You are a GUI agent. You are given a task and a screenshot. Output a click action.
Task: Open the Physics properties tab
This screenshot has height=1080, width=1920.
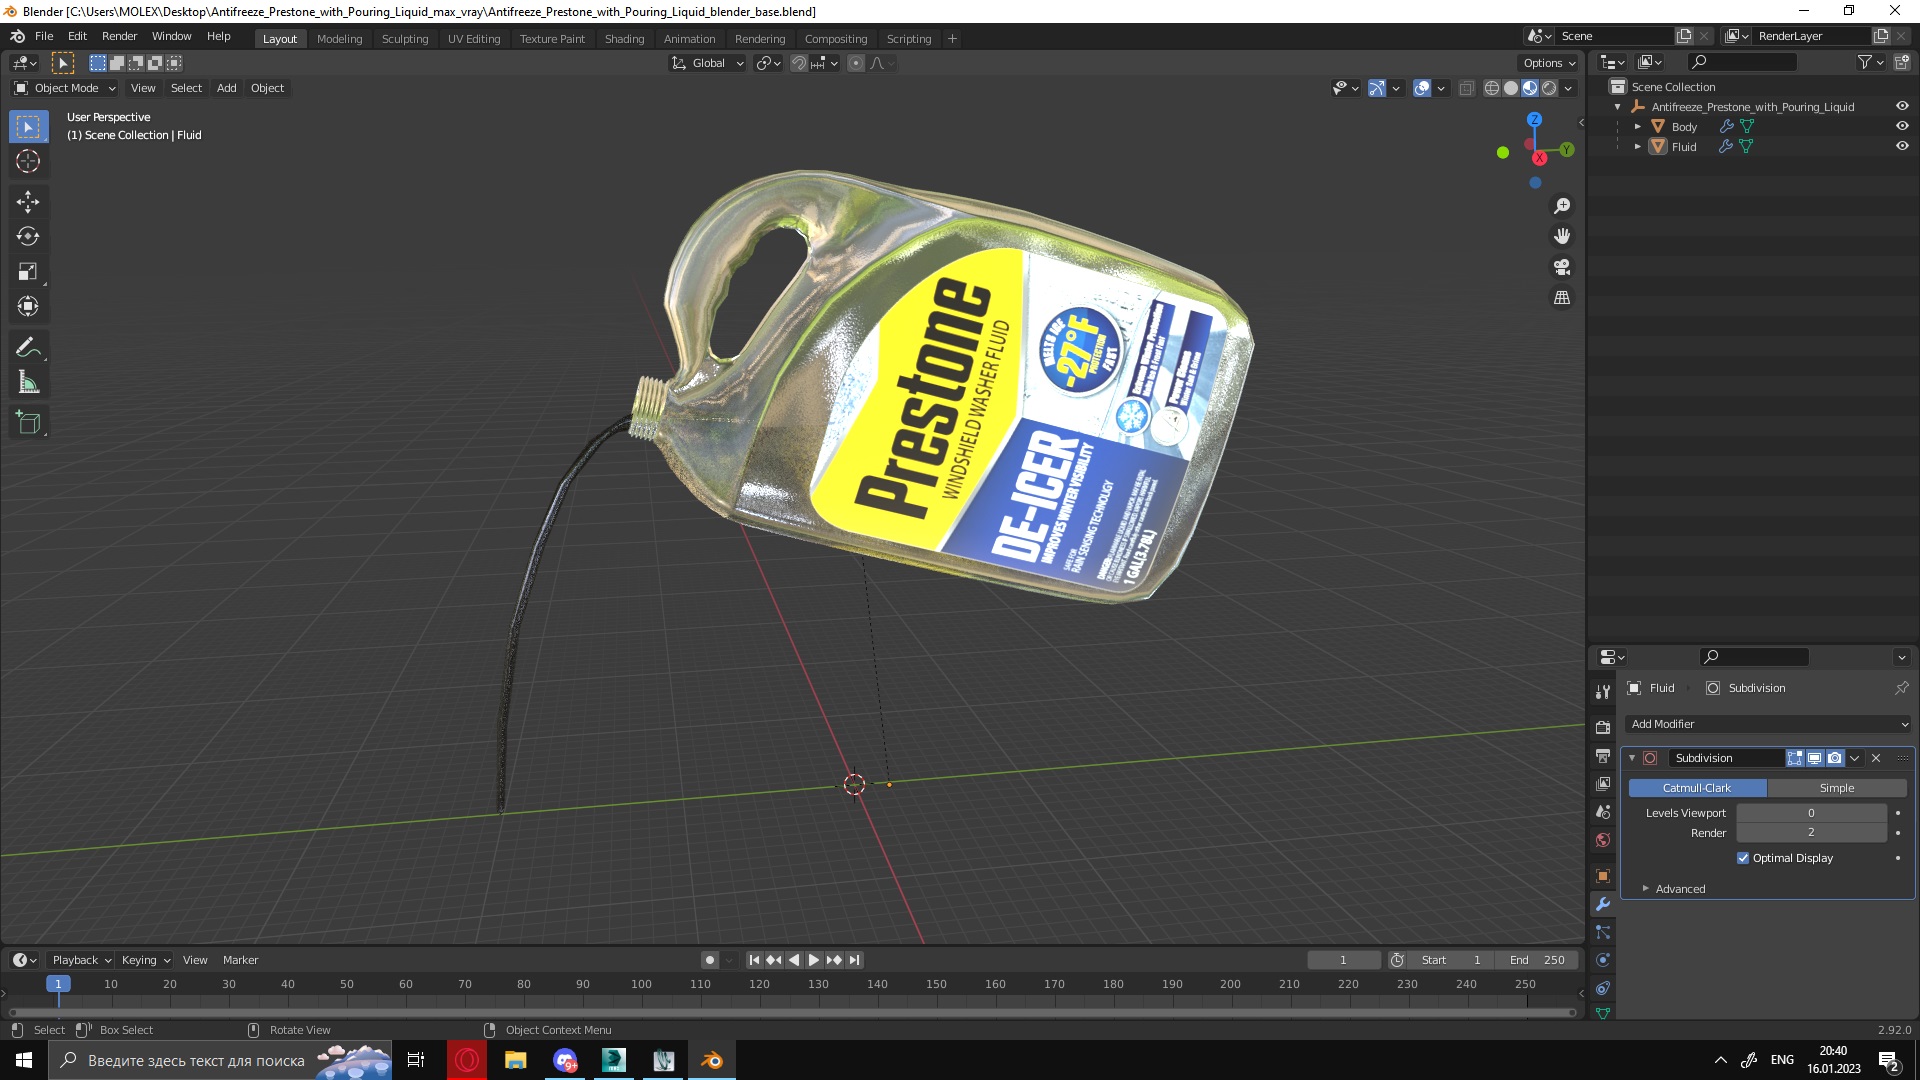pyautogui.click(x=1603, y=960)
